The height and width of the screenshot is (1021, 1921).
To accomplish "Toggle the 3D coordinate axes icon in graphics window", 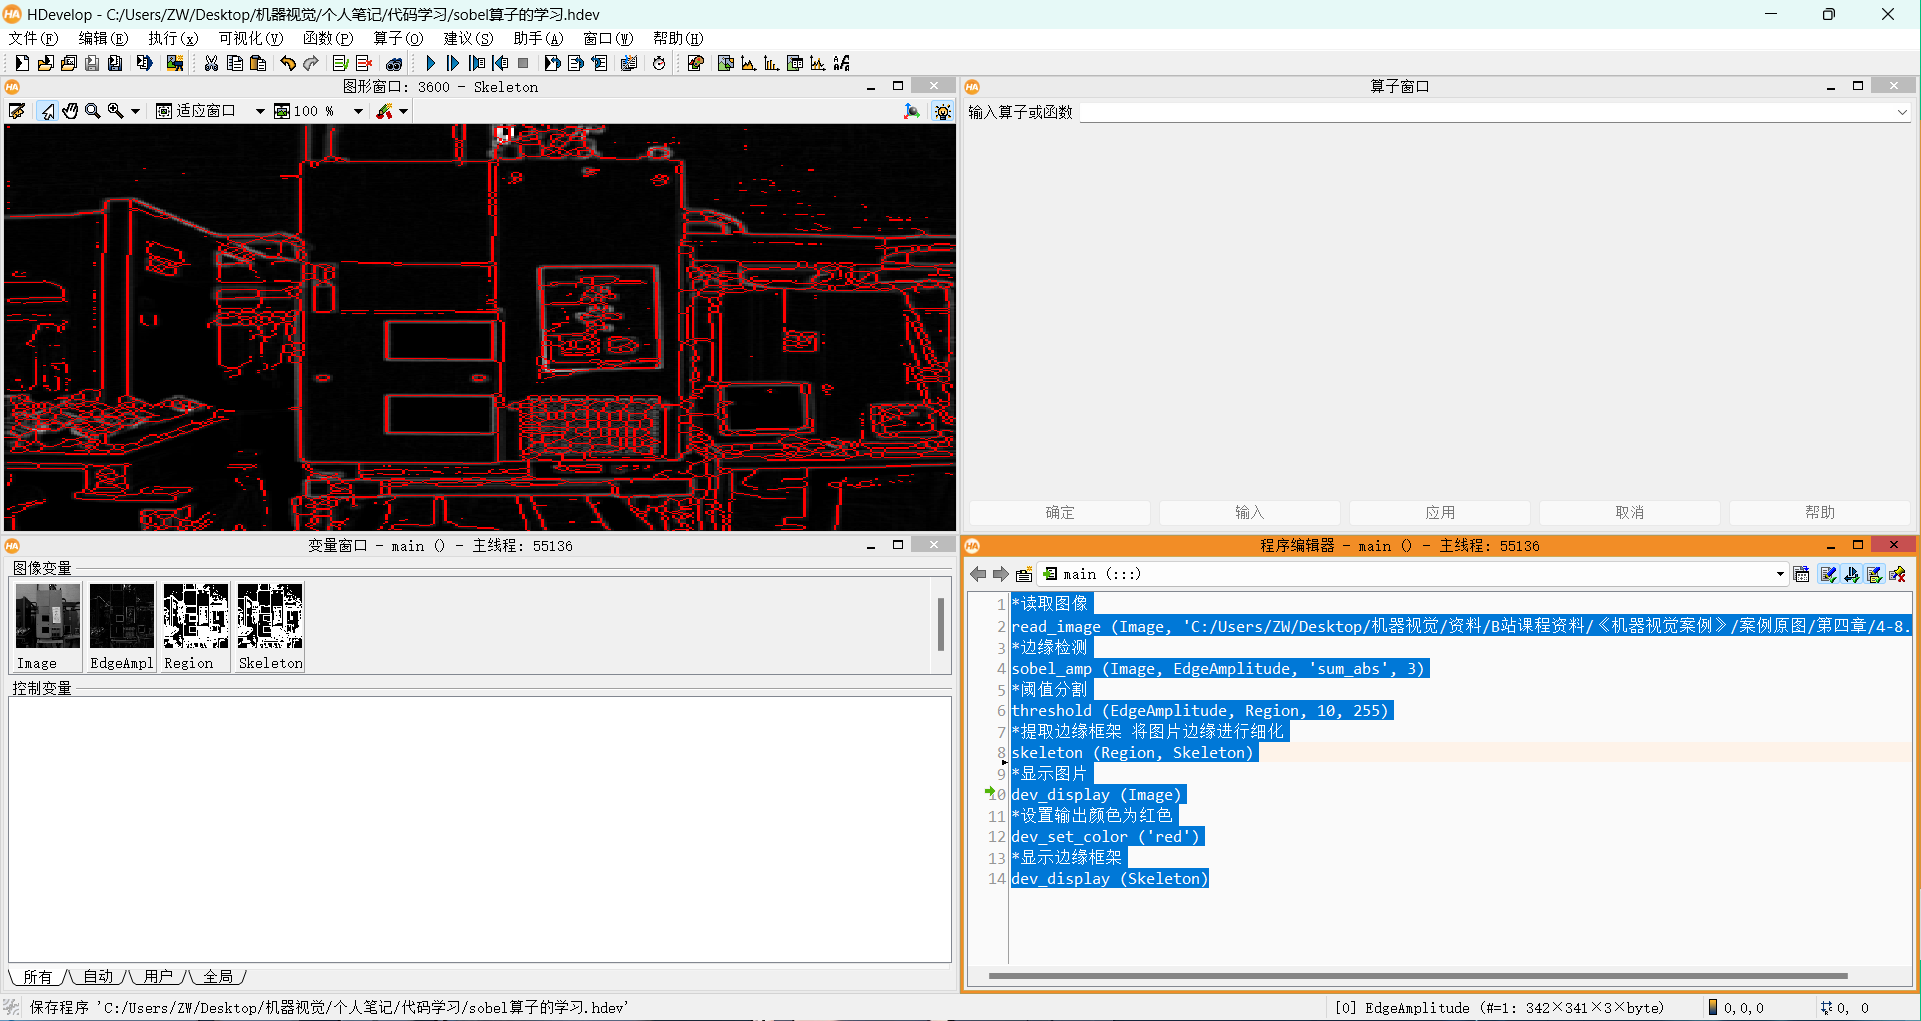I will point(911,111).
